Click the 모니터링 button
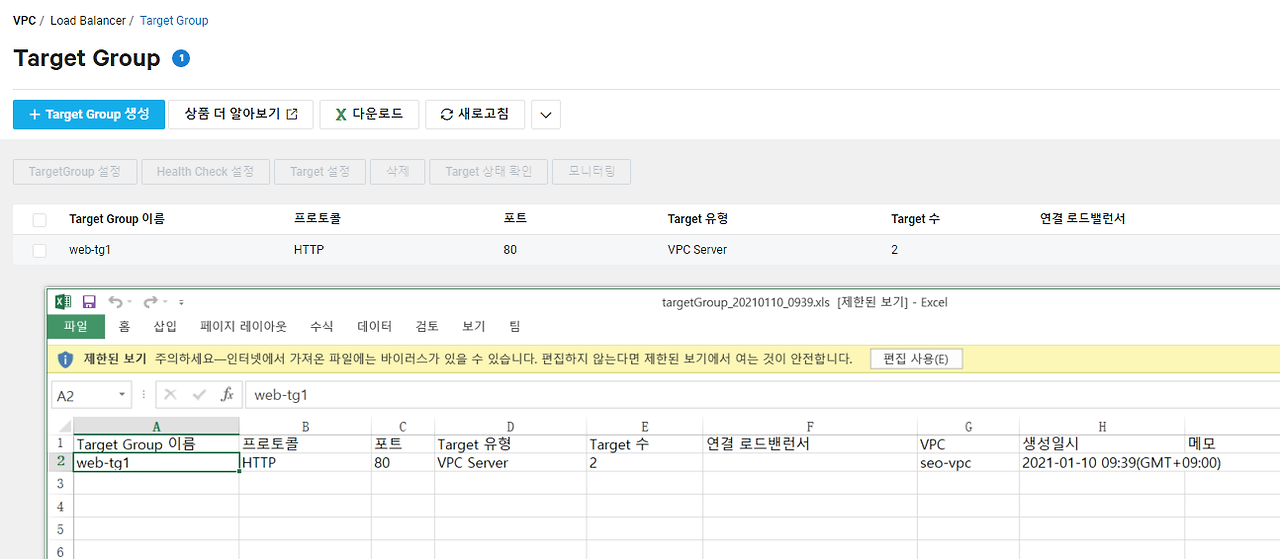 point(592,172)
